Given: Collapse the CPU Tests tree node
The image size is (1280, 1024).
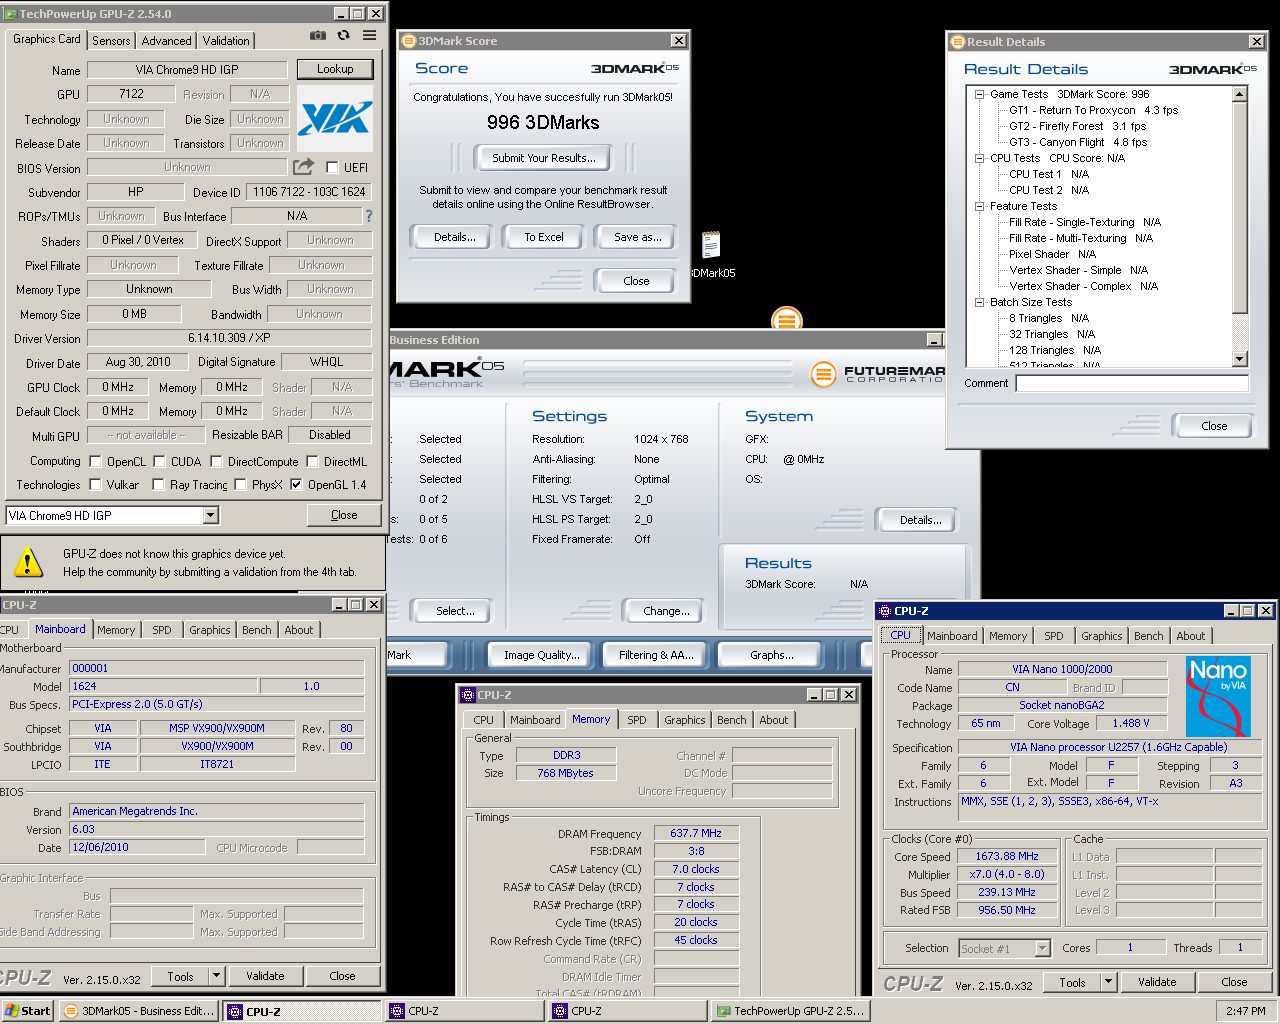Looking at the screenshot, I should 980,158.
